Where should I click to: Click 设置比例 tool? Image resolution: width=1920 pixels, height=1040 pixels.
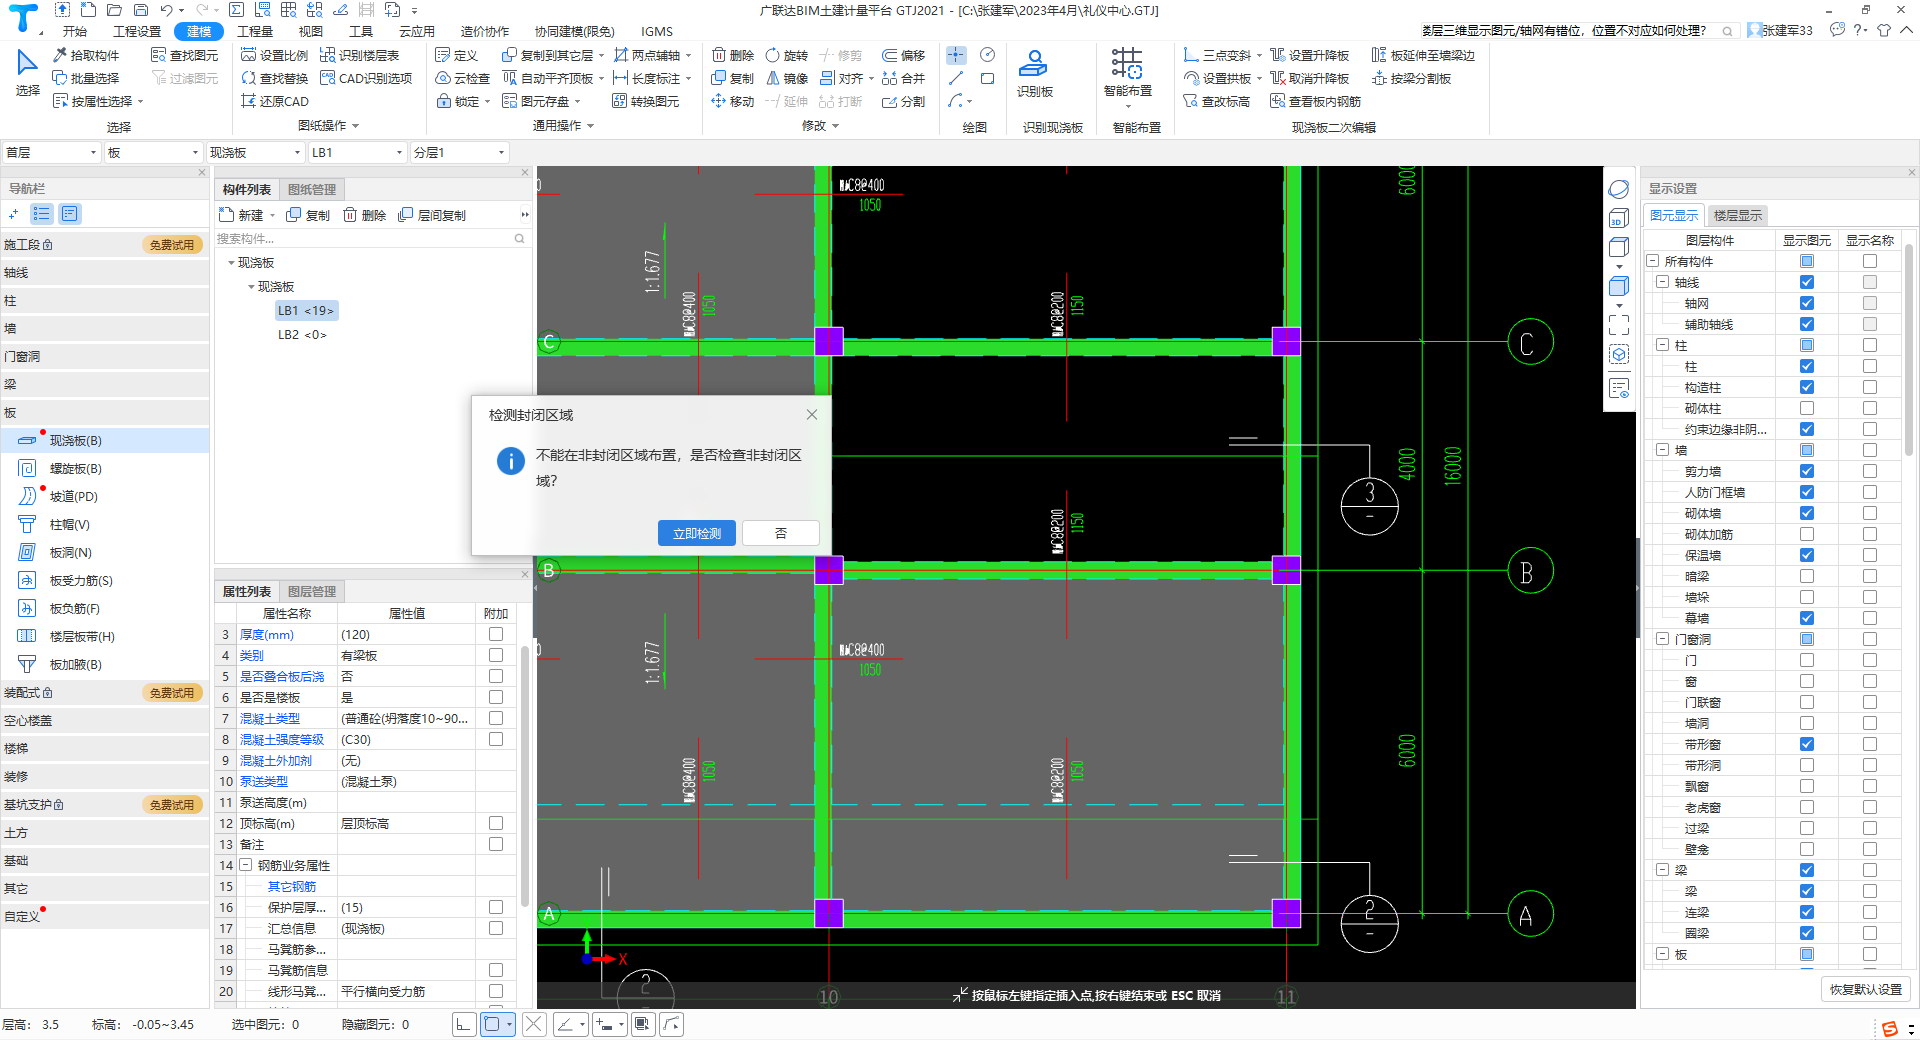click(275, 55)
